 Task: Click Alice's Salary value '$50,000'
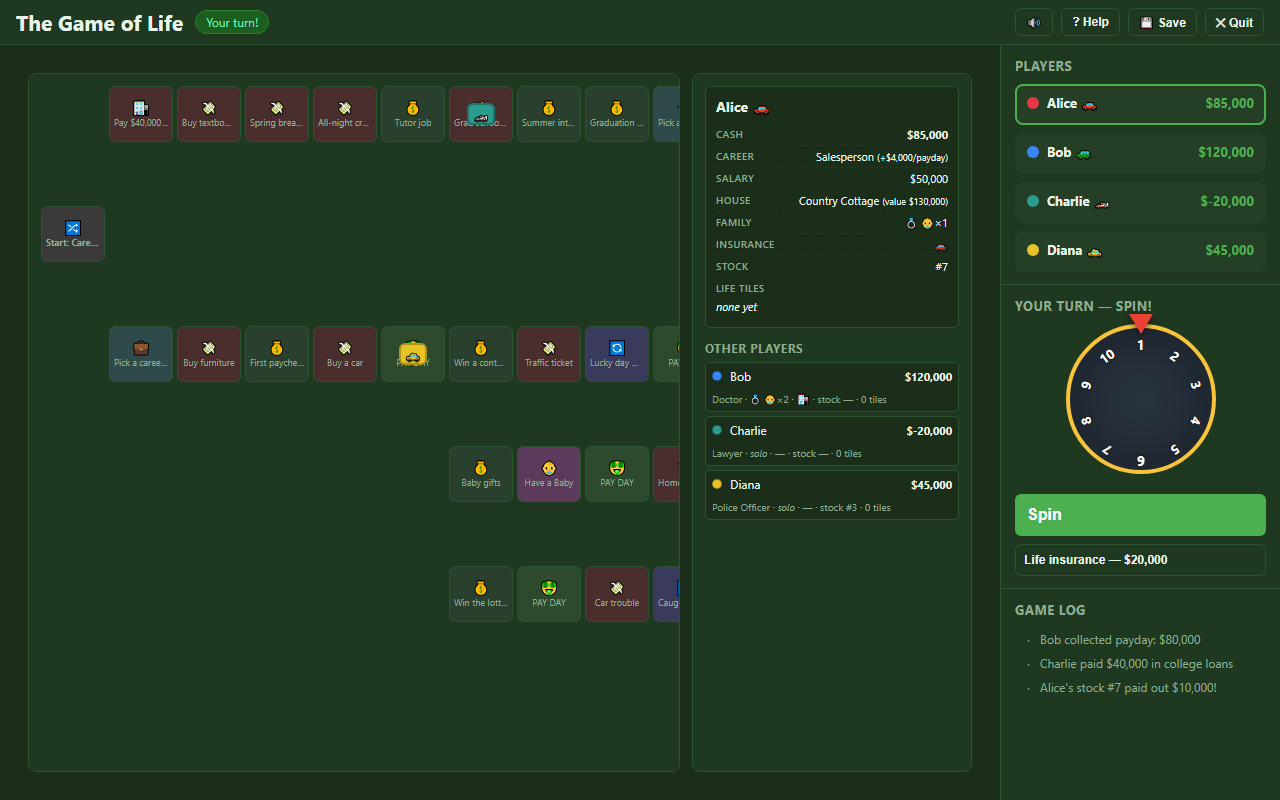(929, 179)
